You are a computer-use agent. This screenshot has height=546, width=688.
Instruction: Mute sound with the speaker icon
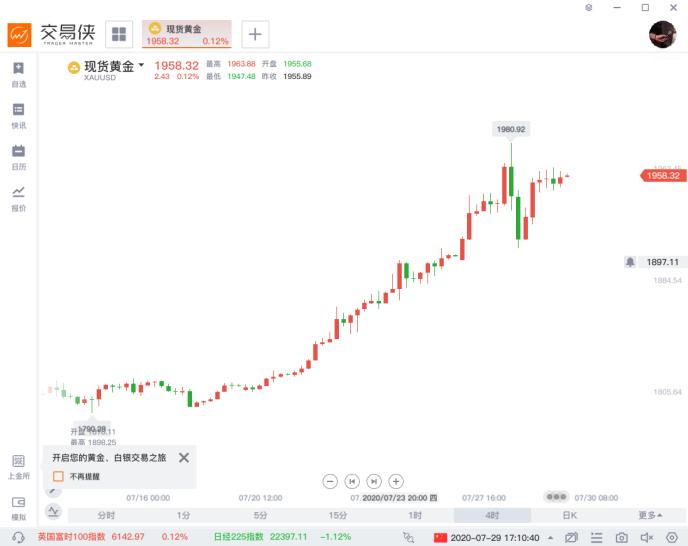pyautogui.click(x=647, y=537)
